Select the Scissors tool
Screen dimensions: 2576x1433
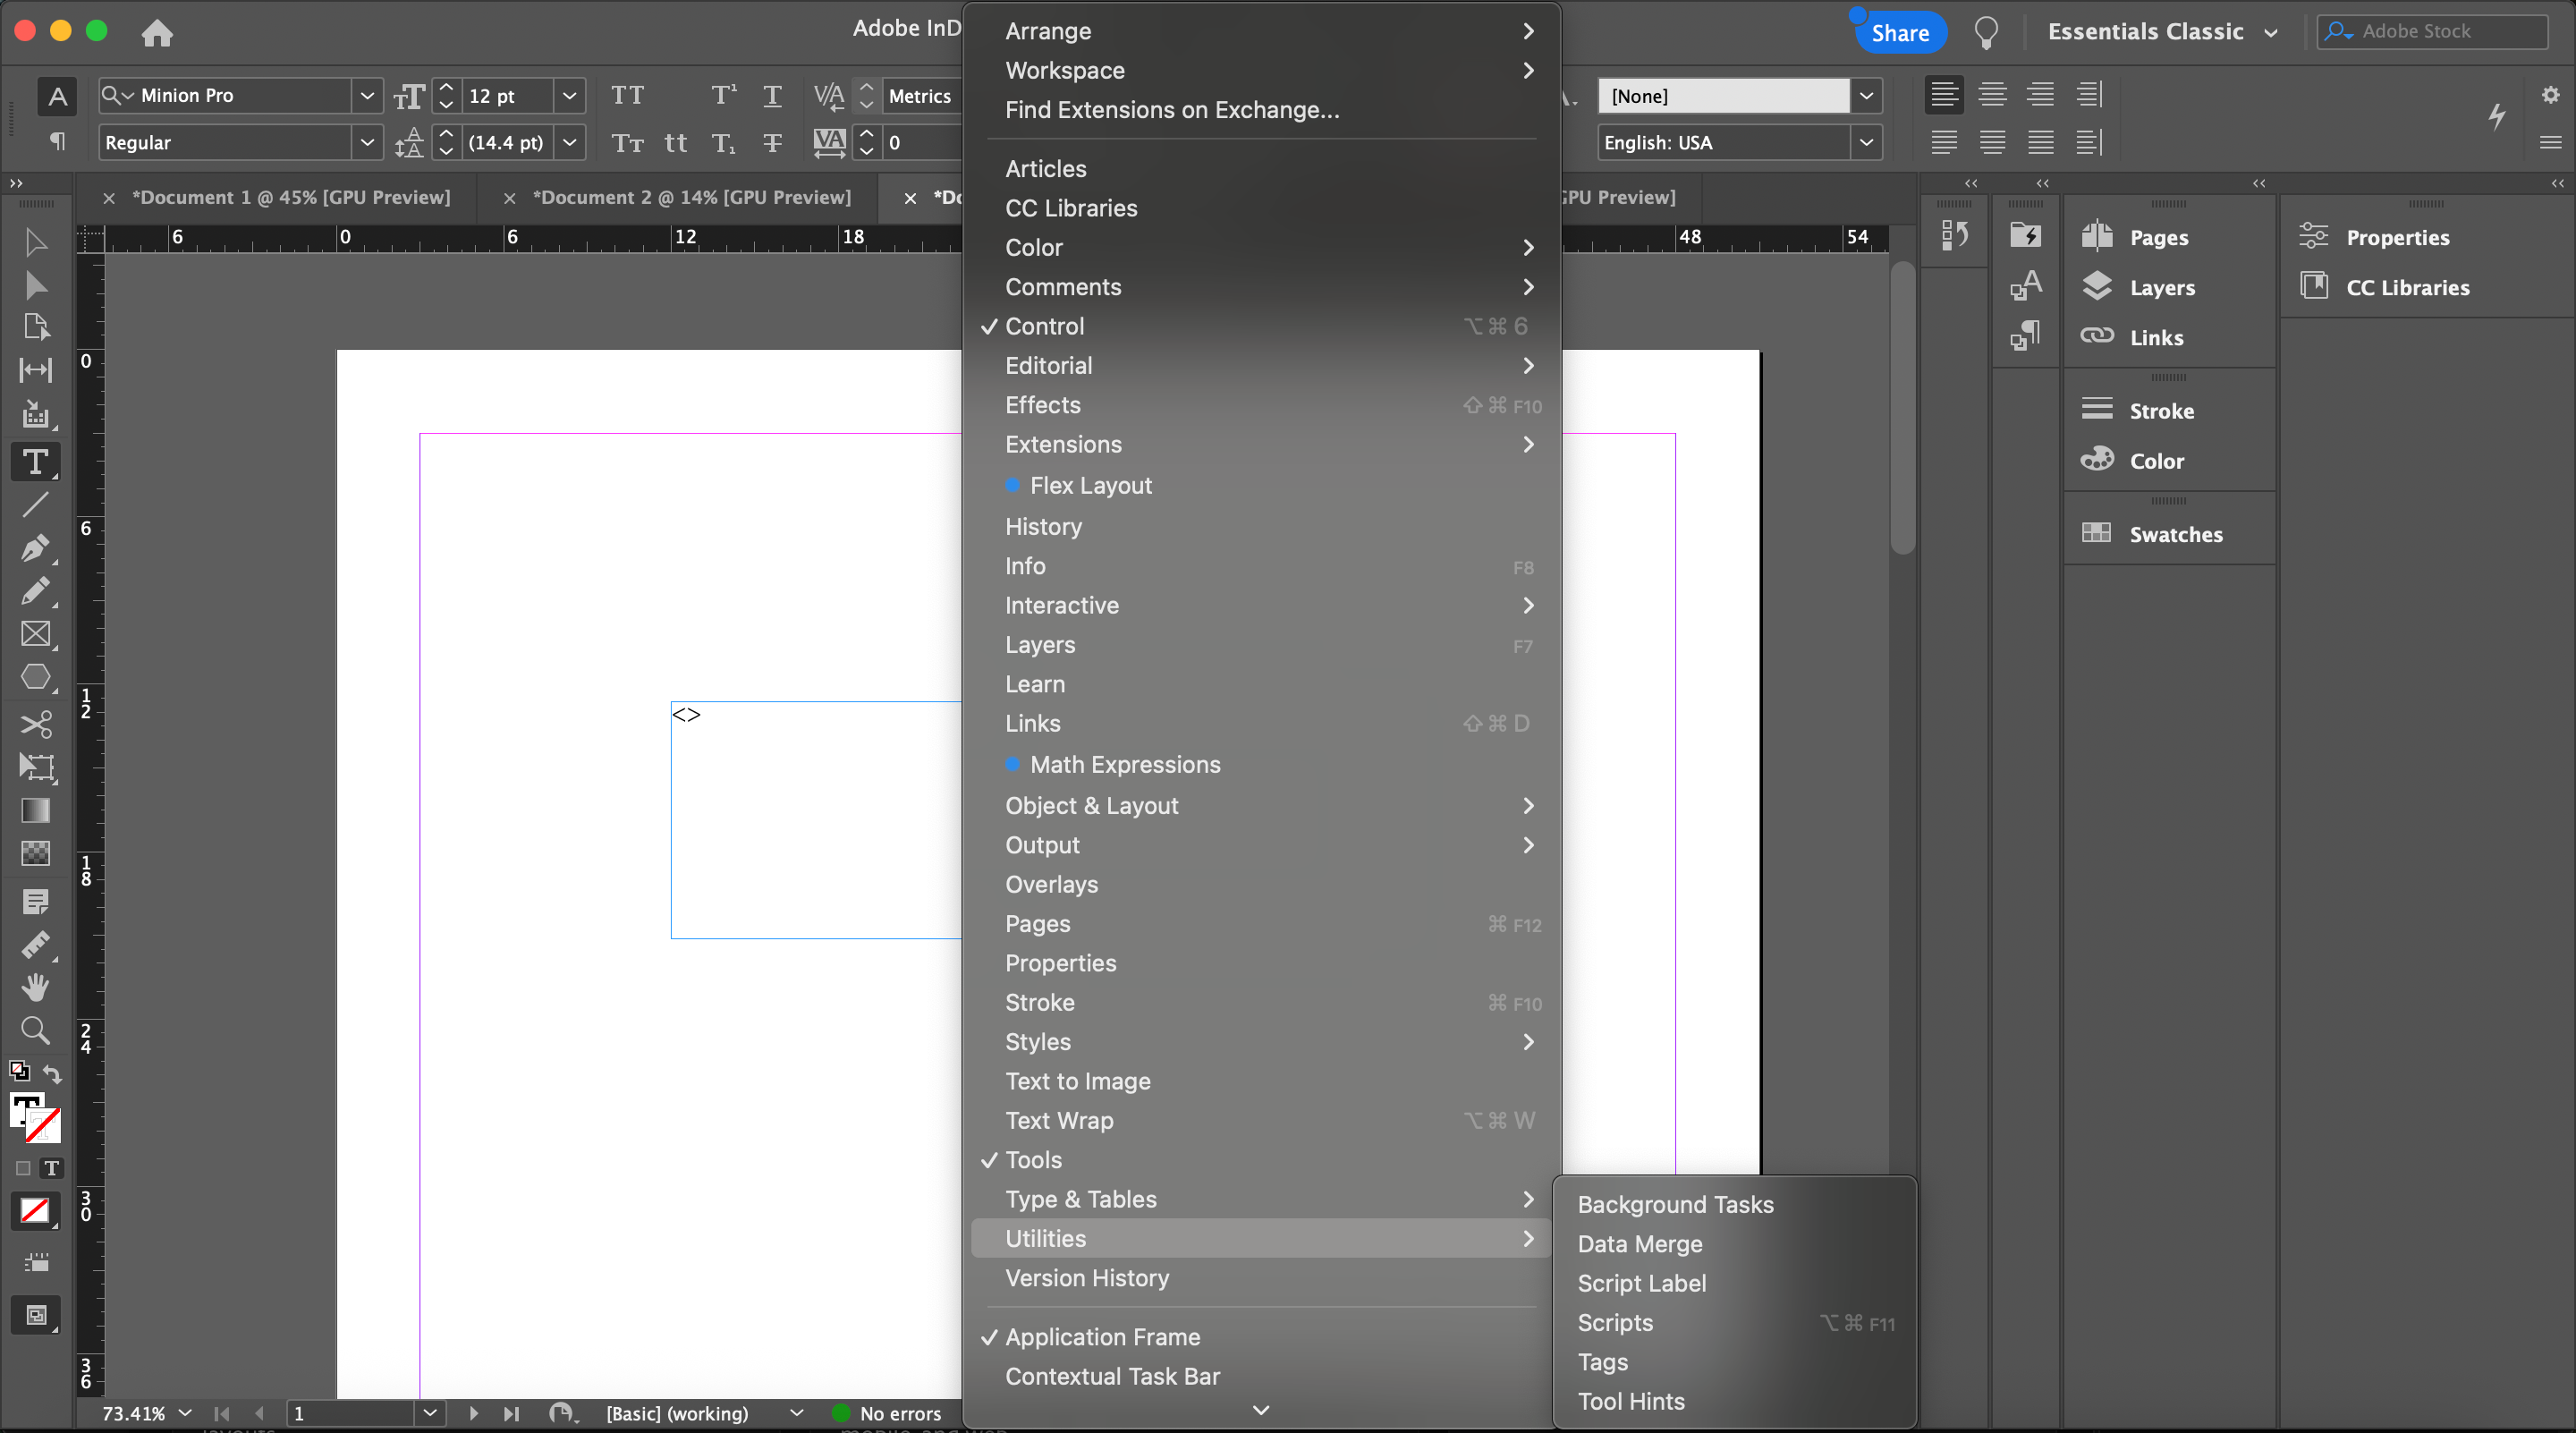(35, 724)
